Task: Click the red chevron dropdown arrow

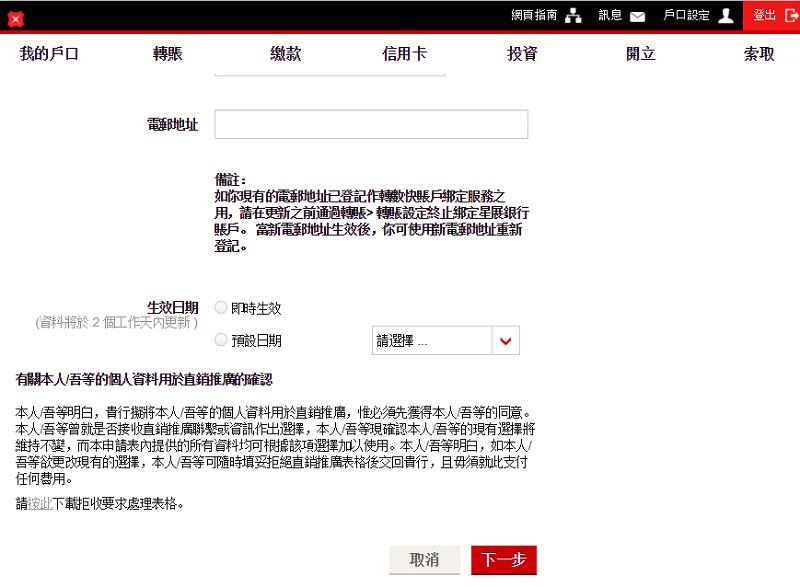Action: coord(506,341)
